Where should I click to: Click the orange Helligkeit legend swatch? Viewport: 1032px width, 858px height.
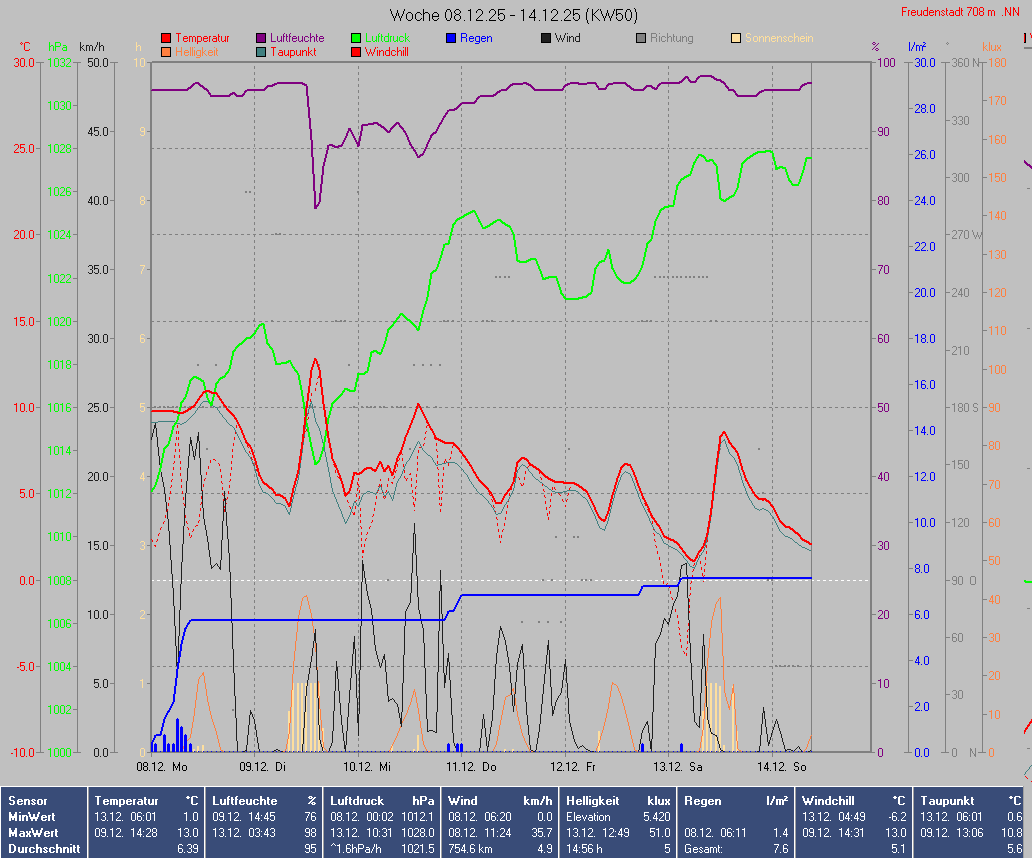point(166,52)
